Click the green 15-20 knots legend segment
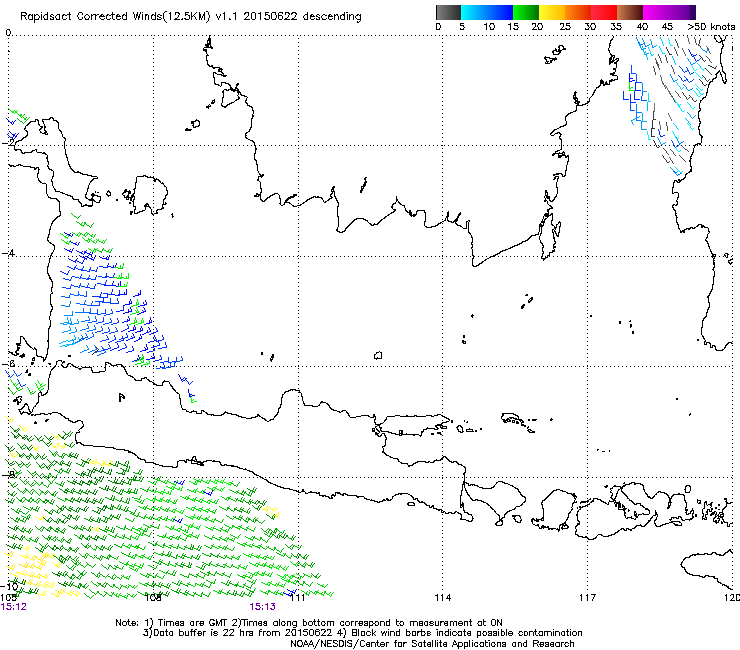 click(x=526, y=12)
